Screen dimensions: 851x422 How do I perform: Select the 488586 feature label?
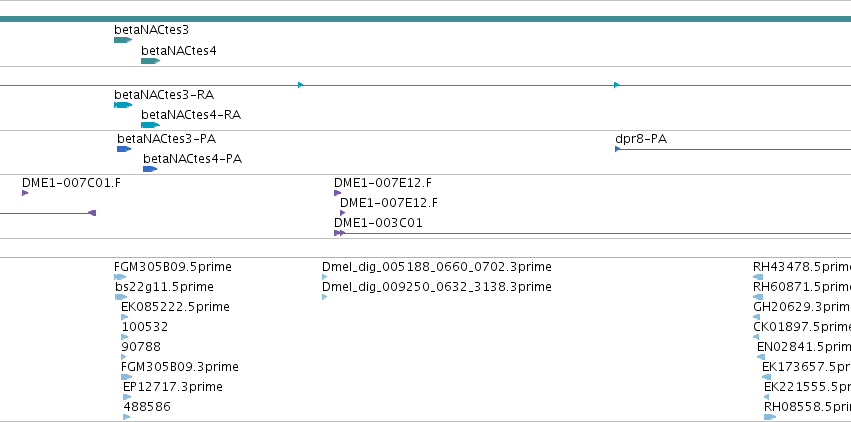pos(147,407)
